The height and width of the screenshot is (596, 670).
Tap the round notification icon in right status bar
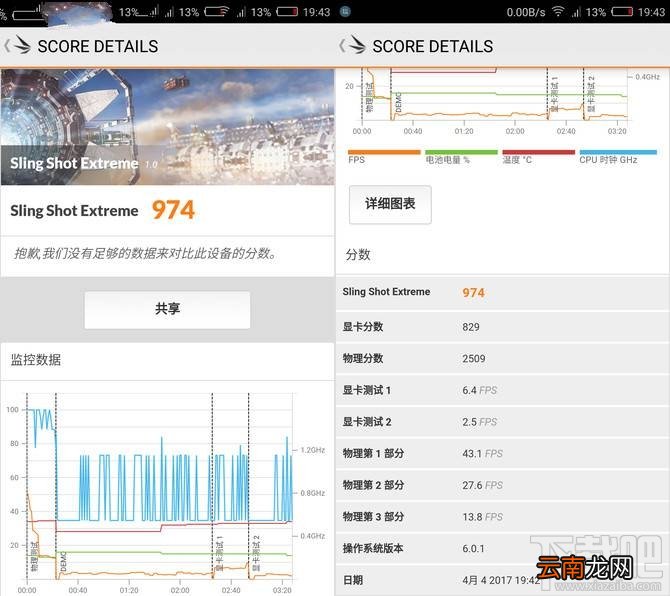(x=345, y=12)
